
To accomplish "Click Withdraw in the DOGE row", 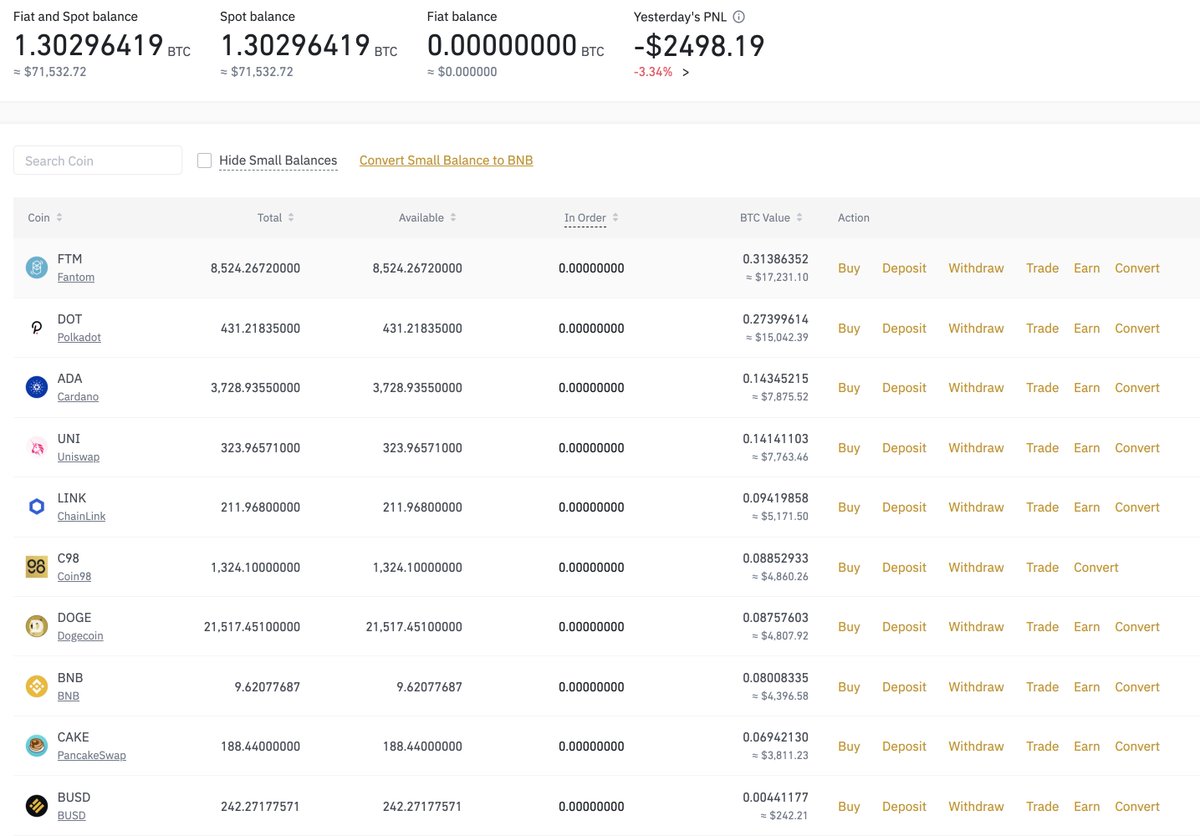I will click(976, 627).
